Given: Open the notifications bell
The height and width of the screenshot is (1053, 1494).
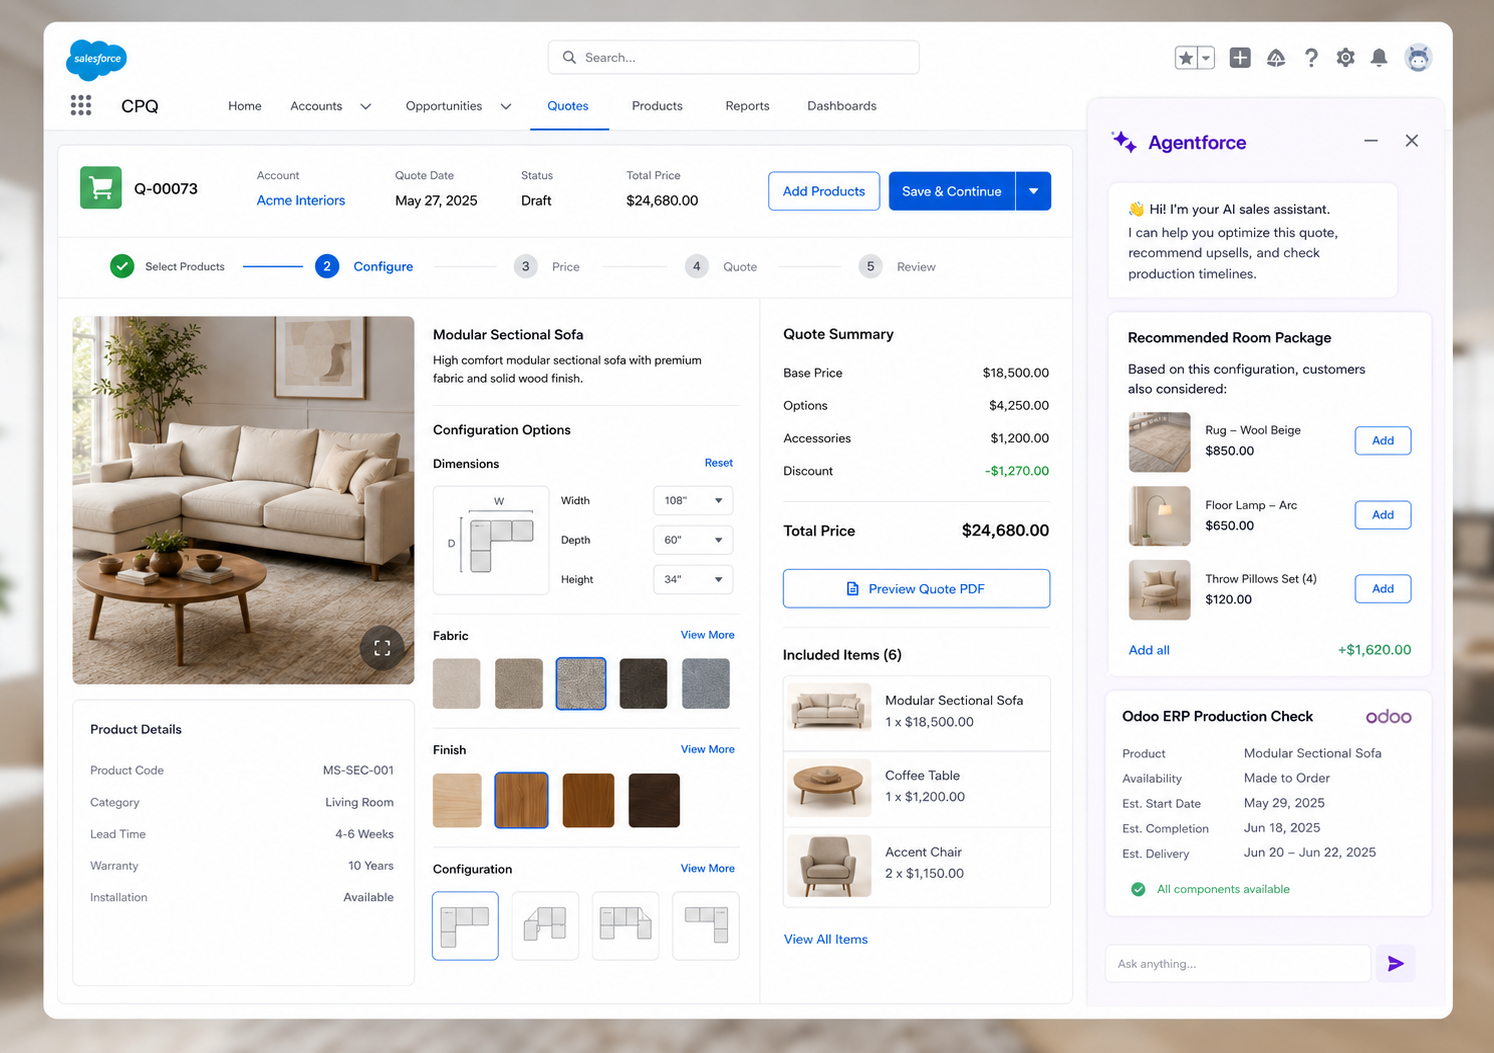Looking at the screenshot, I should 1379,58.
